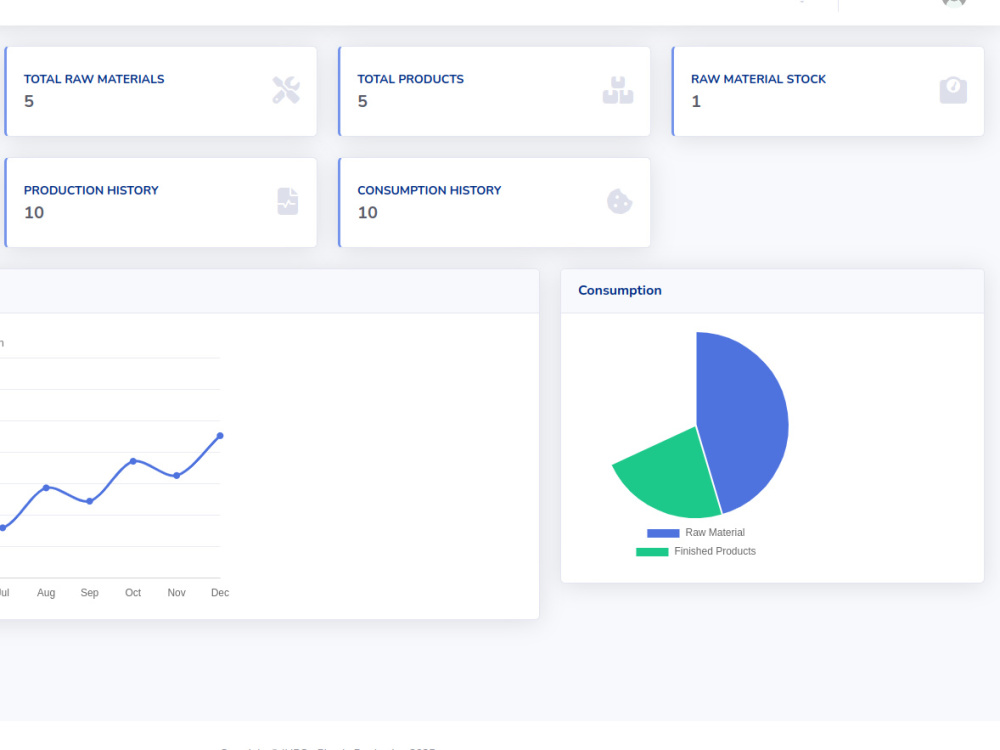Click the wrench tools icon on Total Raw Materials card
The height and width of the screenshot is (750, 1000).
(286, 90)
